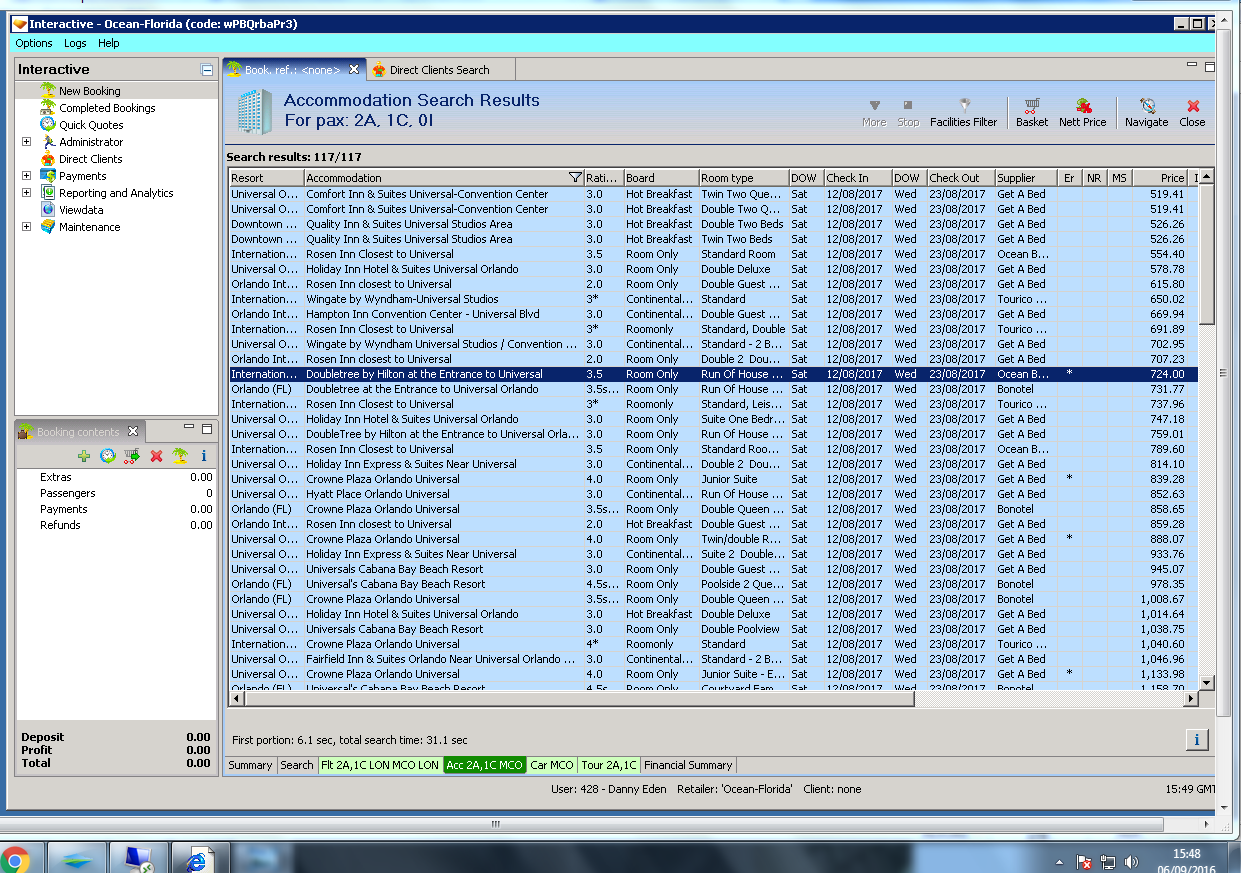Click the Navigate compass icon

(1146, 106)
